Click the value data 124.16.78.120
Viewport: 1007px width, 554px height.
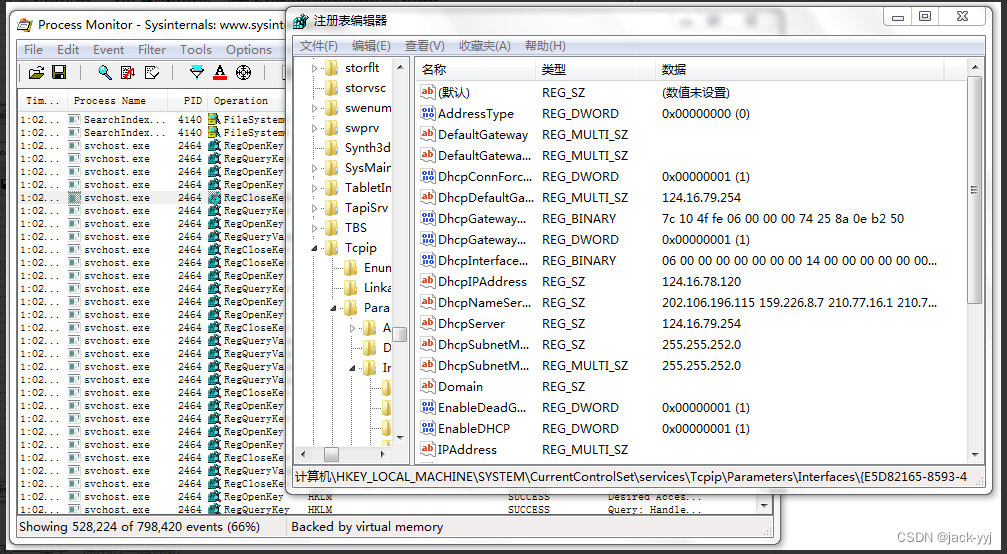701,281
